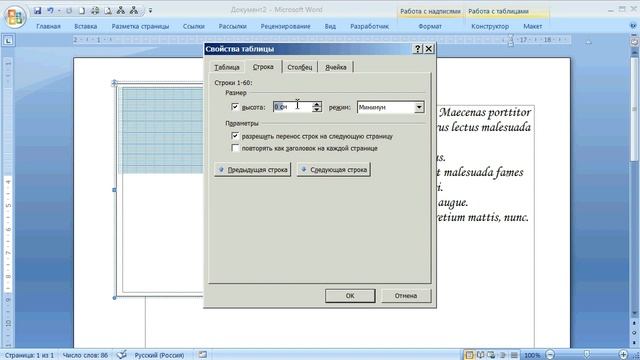Viewport: 640px width, 360px height.
Task: Click Страница: 1 из 1 in status bar
Action: coord(29,355)
